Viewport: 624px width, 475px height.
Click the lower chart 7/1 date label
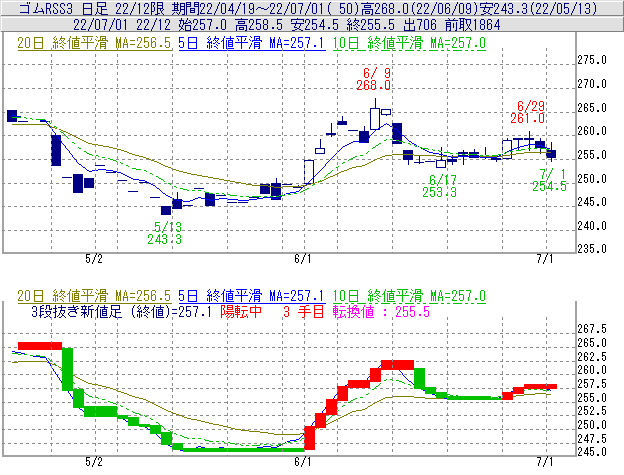545,462
